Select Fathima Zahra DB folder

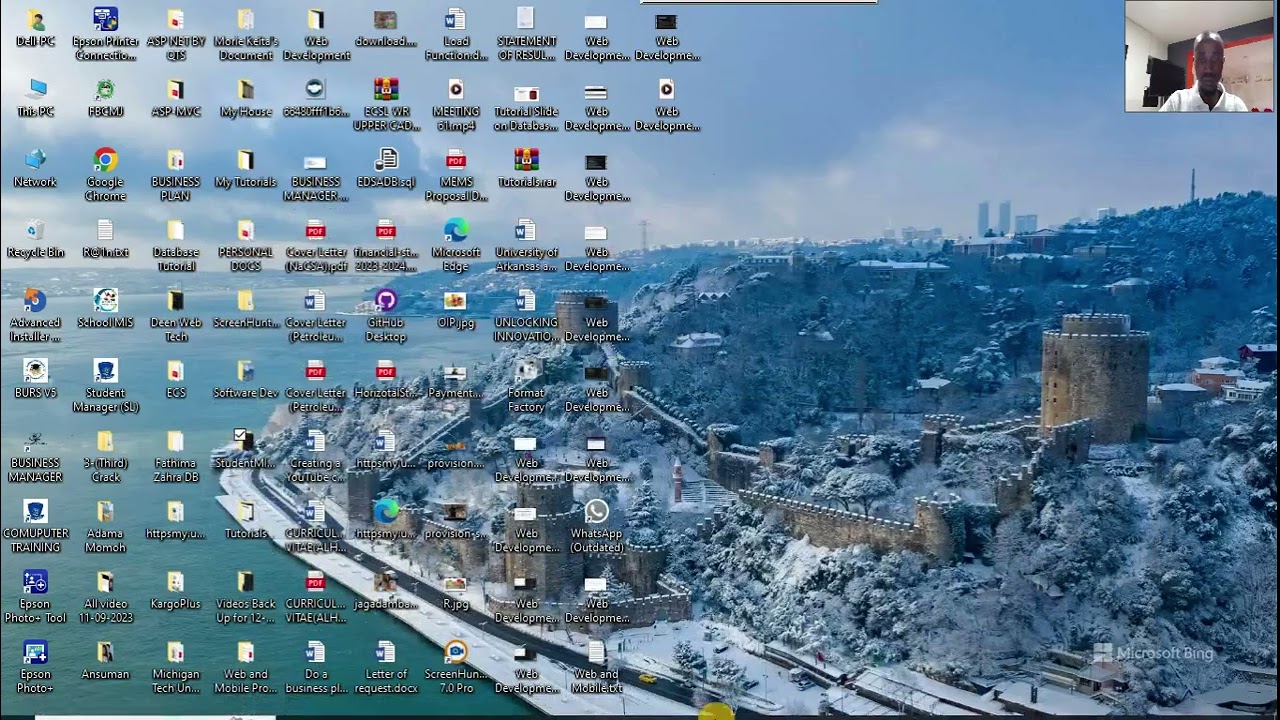pos(175,456)
